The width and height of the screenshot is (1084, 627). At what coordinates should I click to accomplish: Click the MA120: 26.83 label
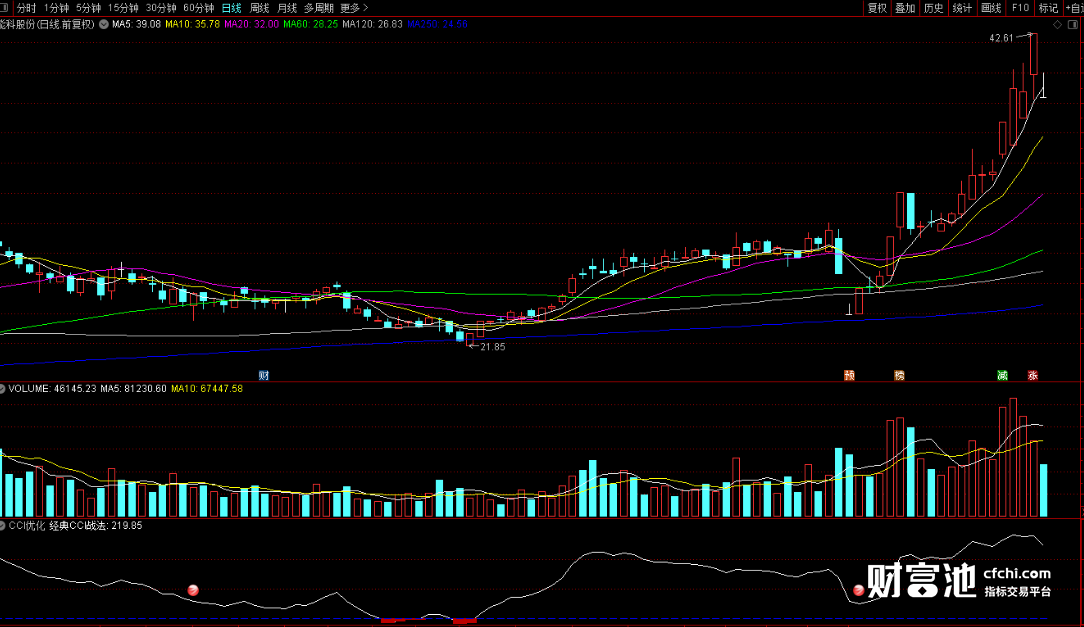pos(372,24)
